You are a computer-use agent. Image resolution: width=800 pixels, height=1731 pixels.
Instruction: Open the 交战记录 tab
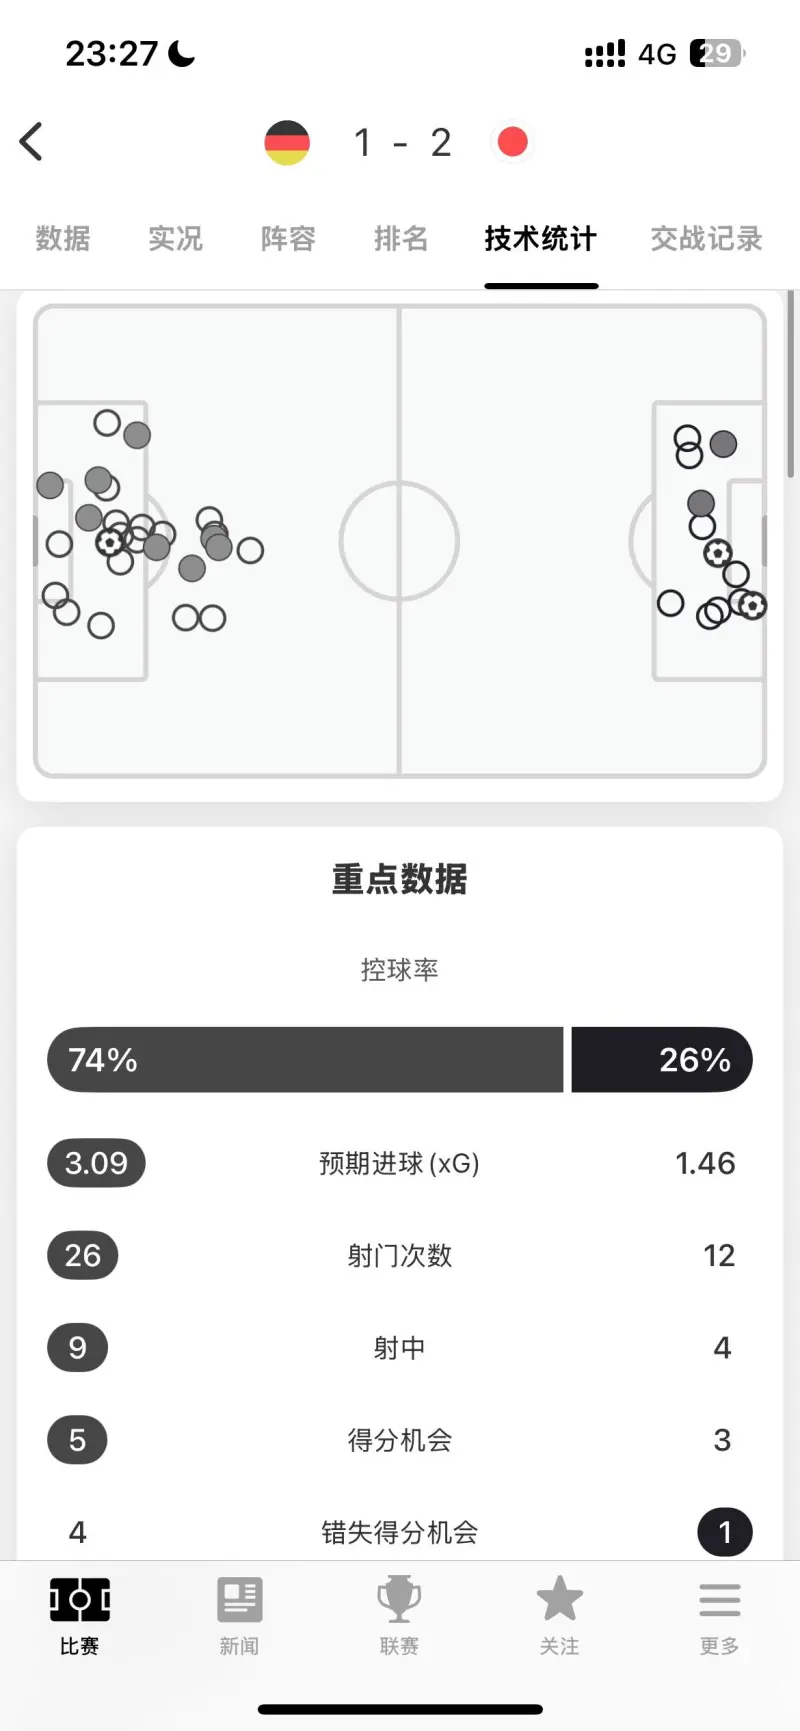(x=706, y=239)
